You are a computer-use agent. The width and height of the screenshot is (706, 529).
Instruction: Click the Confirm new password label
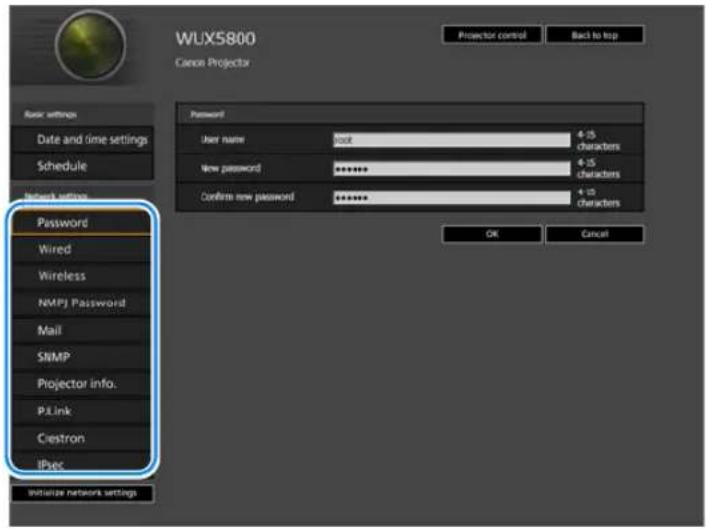(248, 197)
